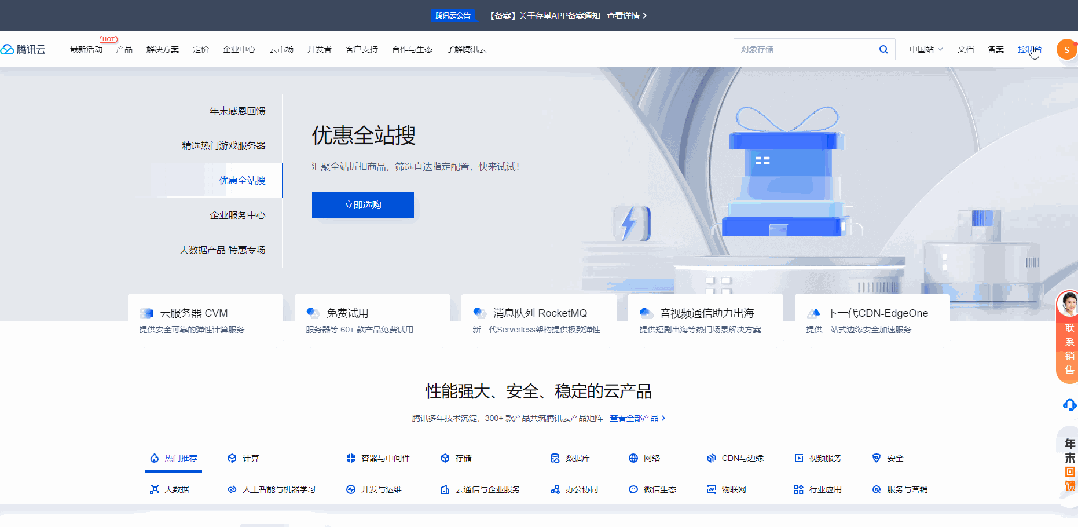Click the 腾讯云公告 badge
The width and height of the screenshot is (1078, 527).
coord(455,15)
